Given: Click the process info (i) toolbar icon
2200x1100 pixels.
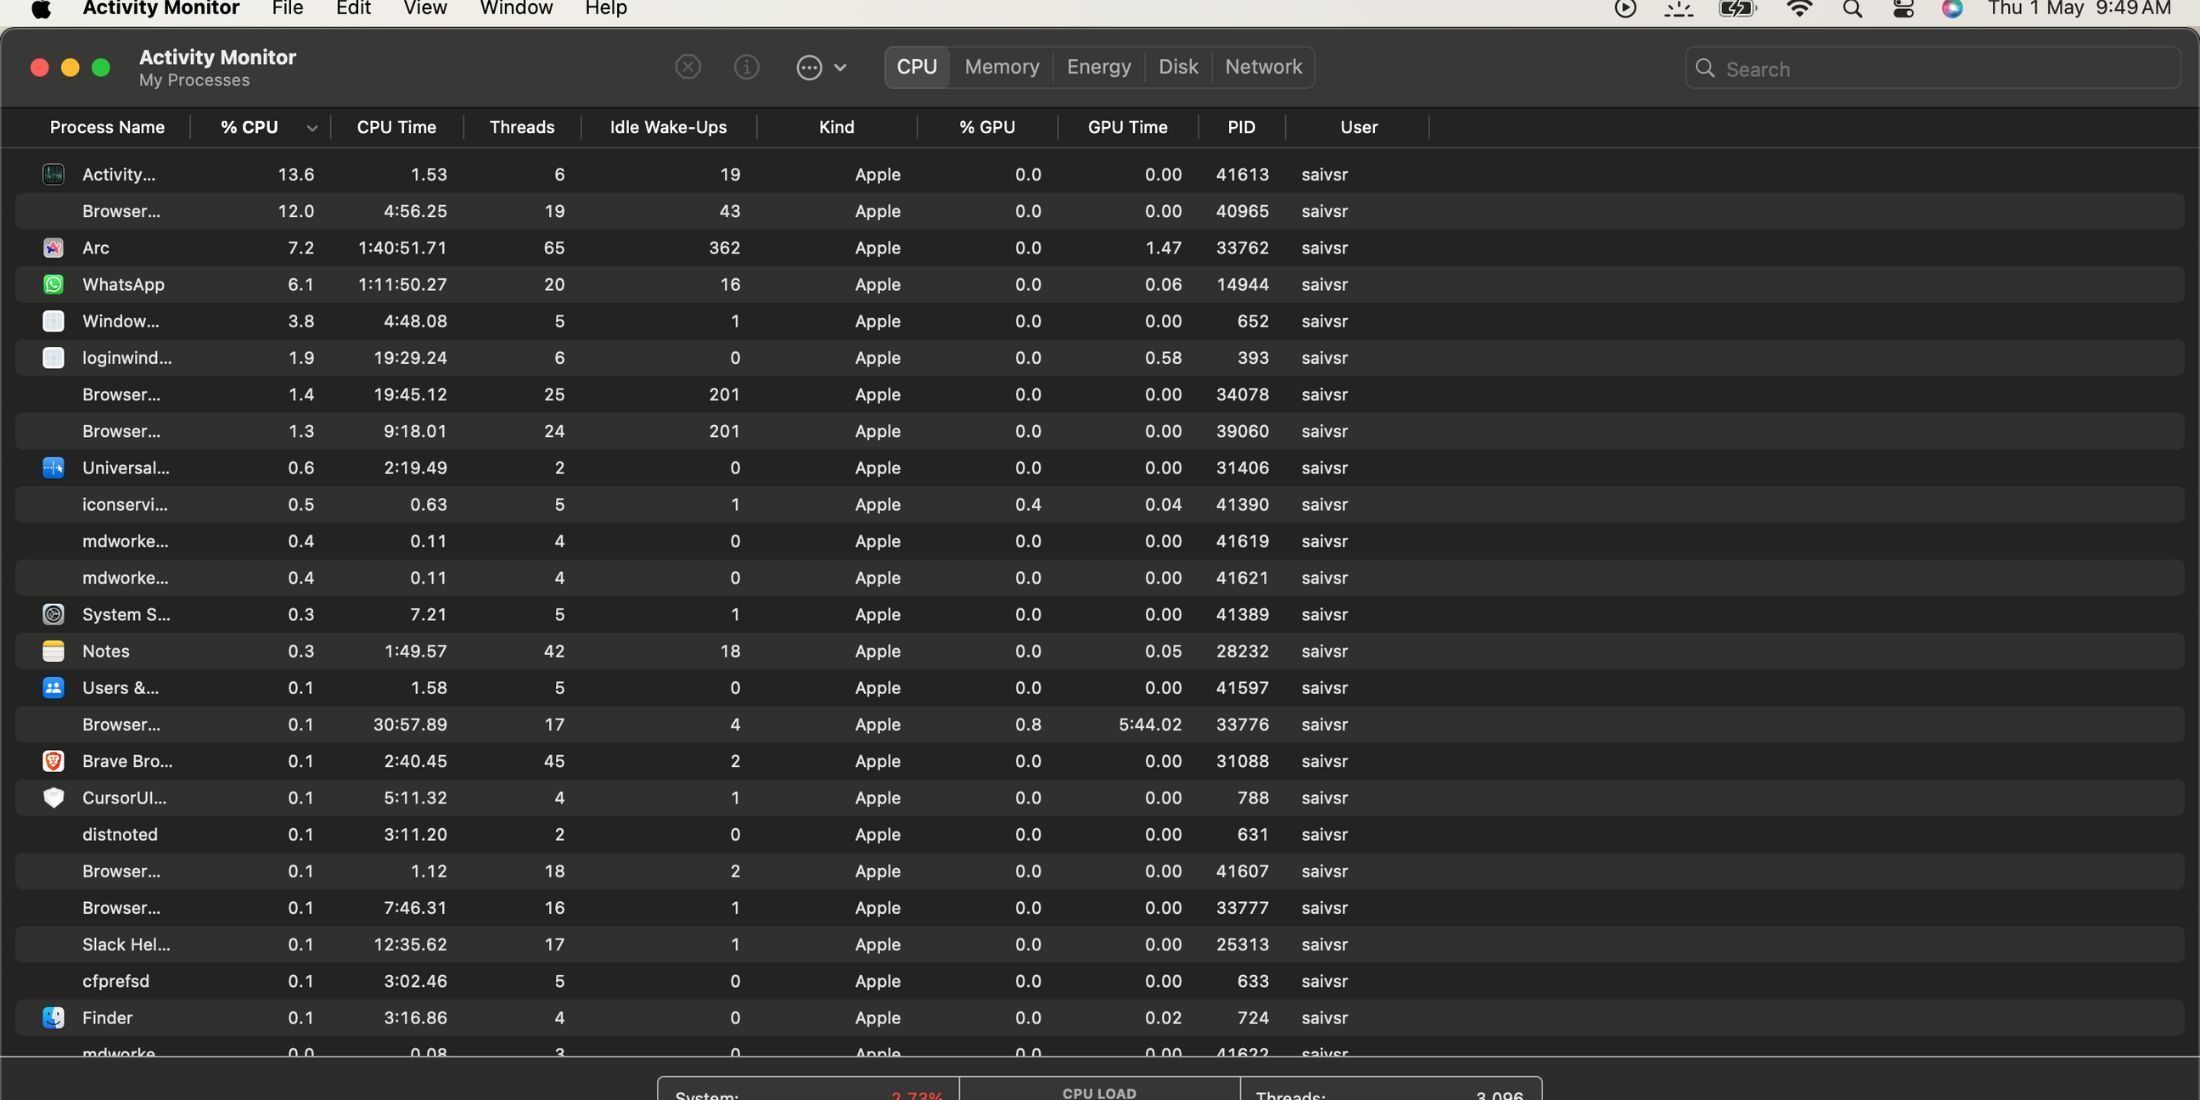Looking at the screenshot, I should (x=746, y=67).
